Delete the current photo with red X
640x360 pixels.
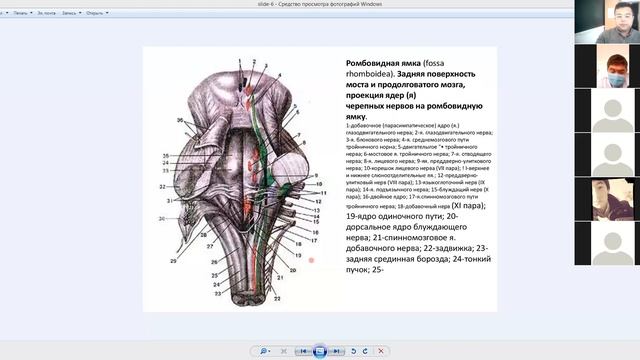[x=381, y=351]
